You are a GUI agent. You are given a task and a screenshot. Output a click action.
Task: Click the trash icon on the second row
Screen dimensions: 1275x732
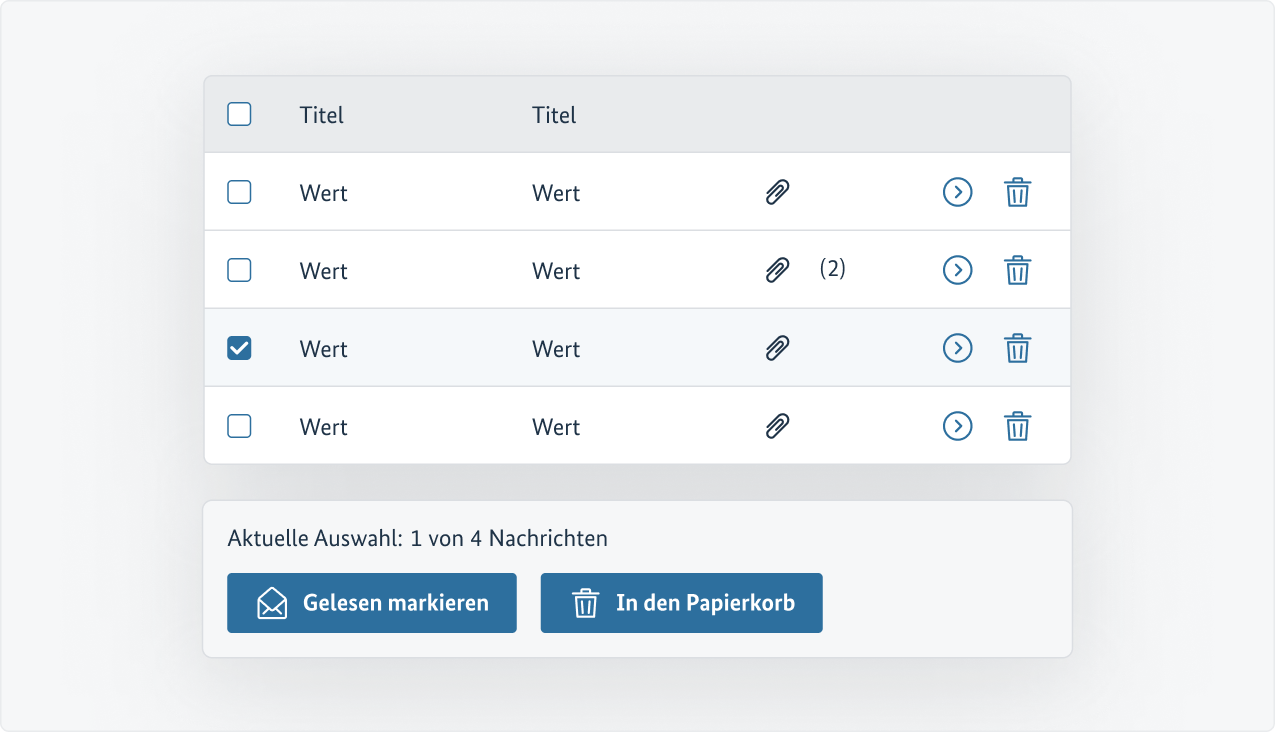click(x=1017, y=269)
